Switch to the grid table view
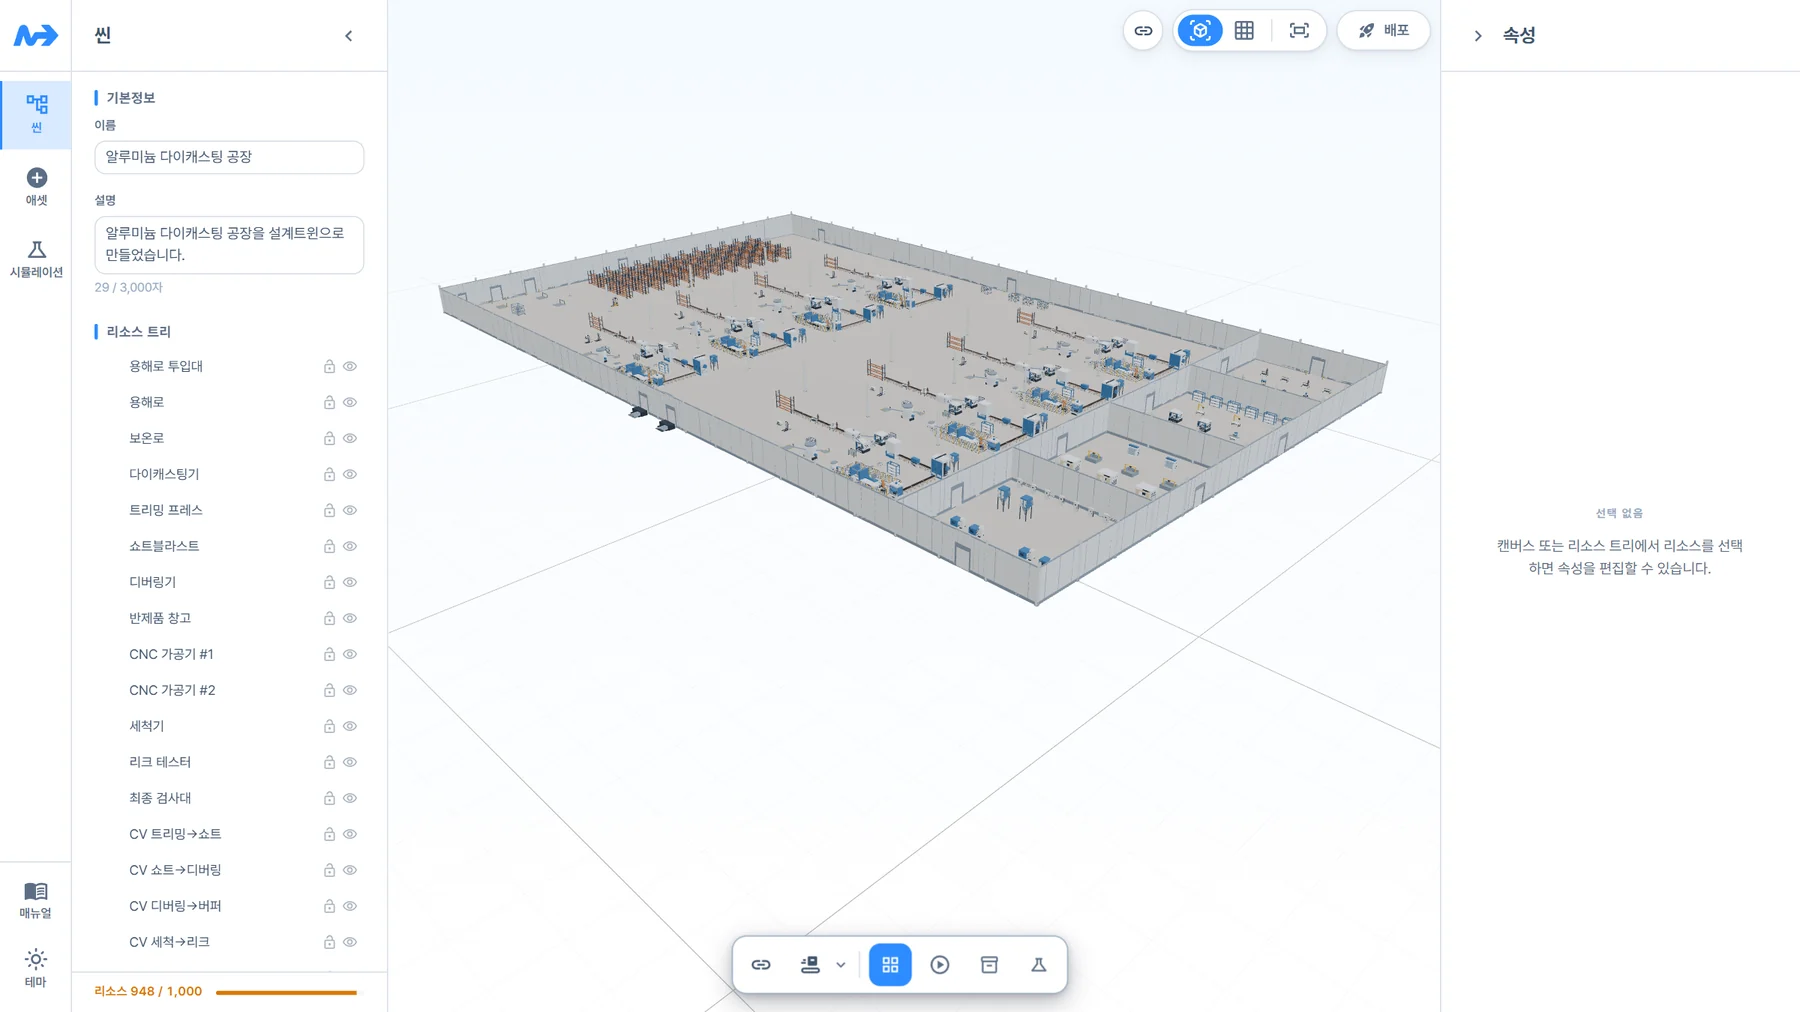The width and height of the screenshot is (1800, 1012). [1244, 31]
